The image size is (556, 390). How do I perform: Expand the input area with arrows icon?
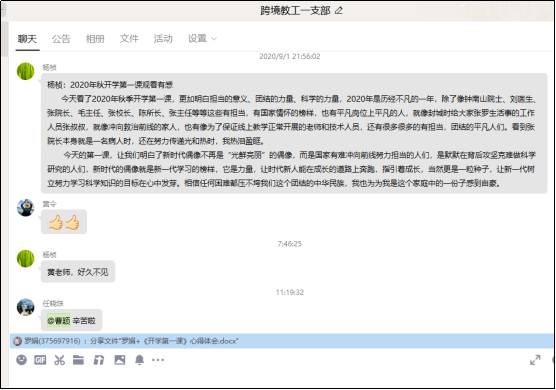[x=535, y=360]
